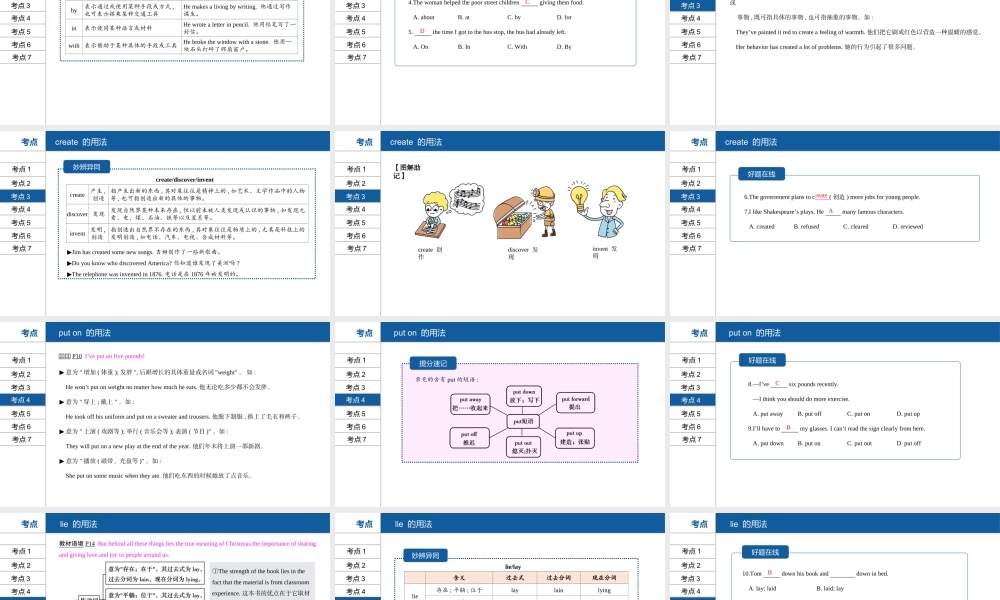Click the 妙辨异同 tag above the create/discover/invent table

click(x=86, y=167)
